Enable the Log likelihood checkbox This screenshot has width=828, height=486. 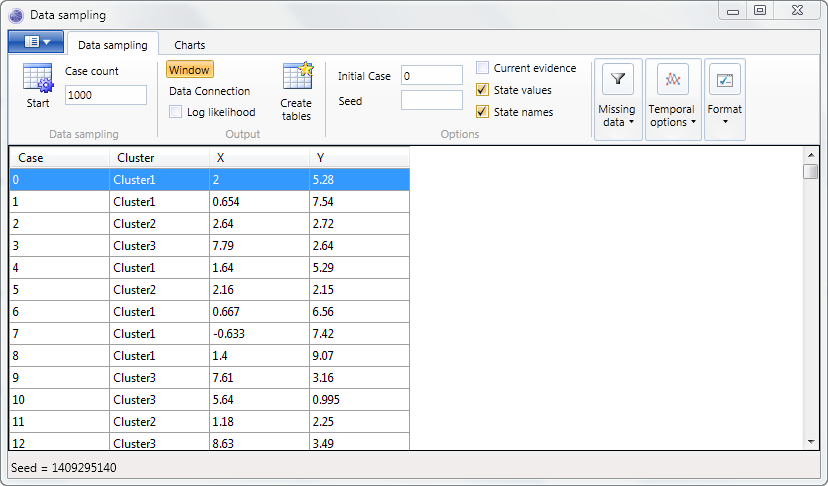(x=175, y=112)
